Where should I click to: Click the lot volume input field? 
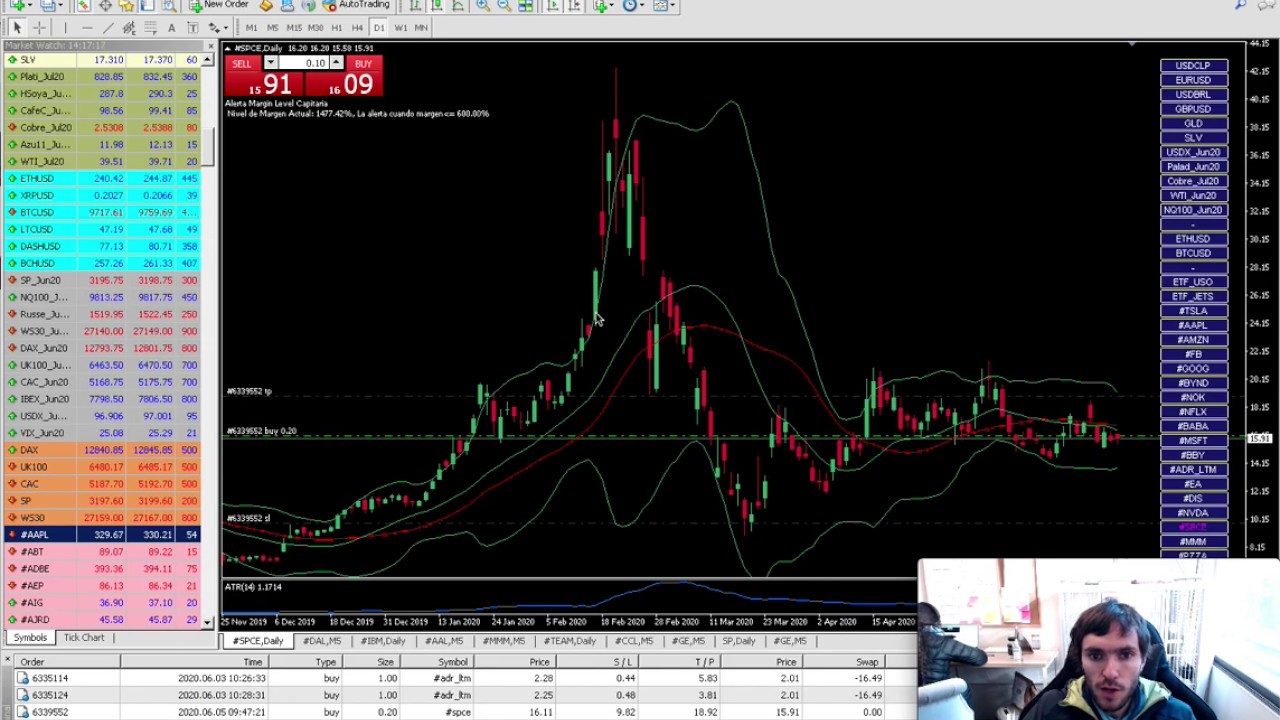pyautogui.click(x=303, y=64)
